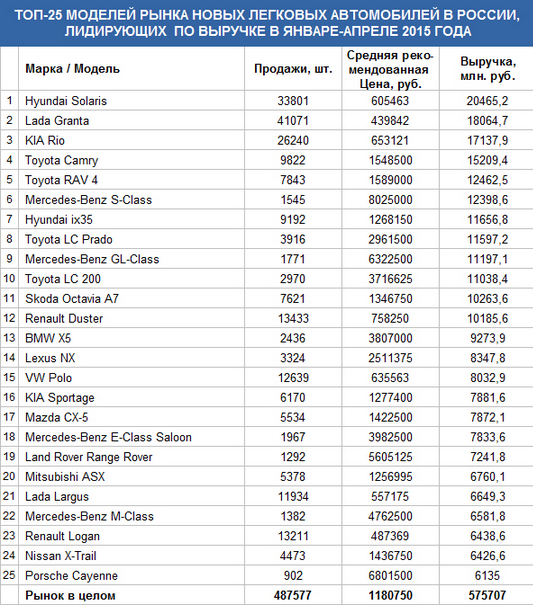Select the Lada Granta model name
533x605 pixels.
coord(57,121)
